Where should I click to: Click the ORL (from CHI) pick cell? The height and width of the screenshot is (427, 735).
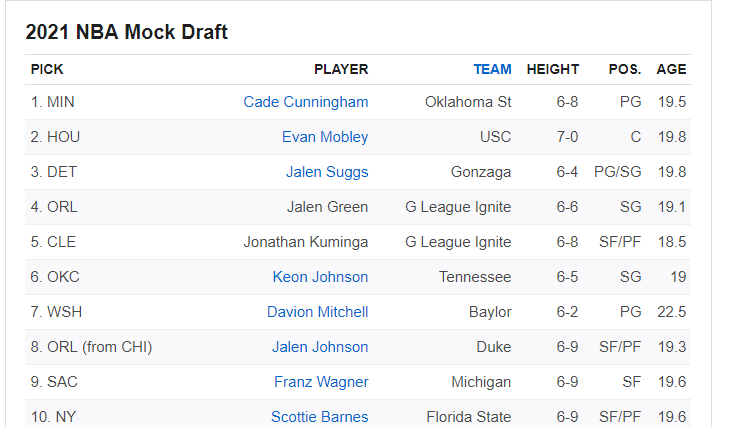click(91, 347)
